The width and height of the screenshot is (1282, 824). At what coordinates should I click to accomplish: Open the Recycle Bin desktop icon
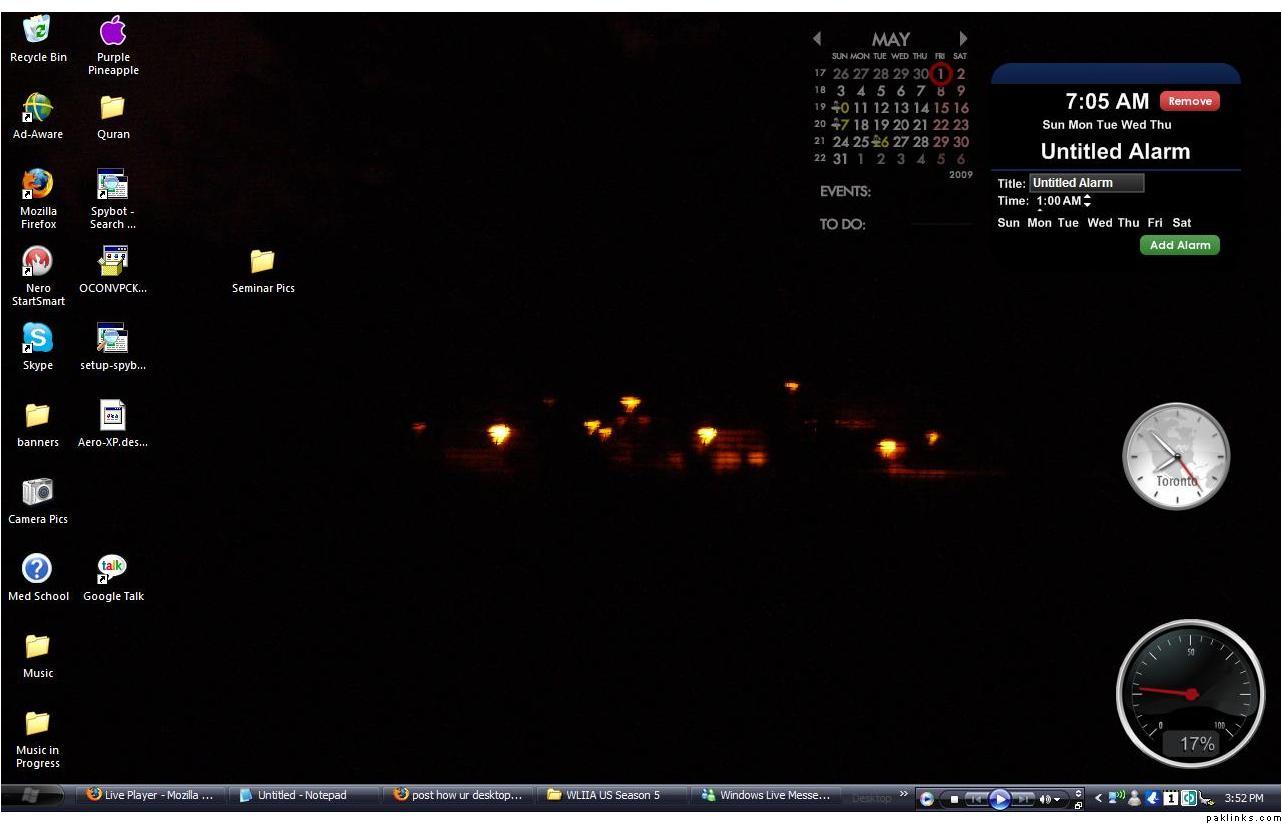point(38,30)
